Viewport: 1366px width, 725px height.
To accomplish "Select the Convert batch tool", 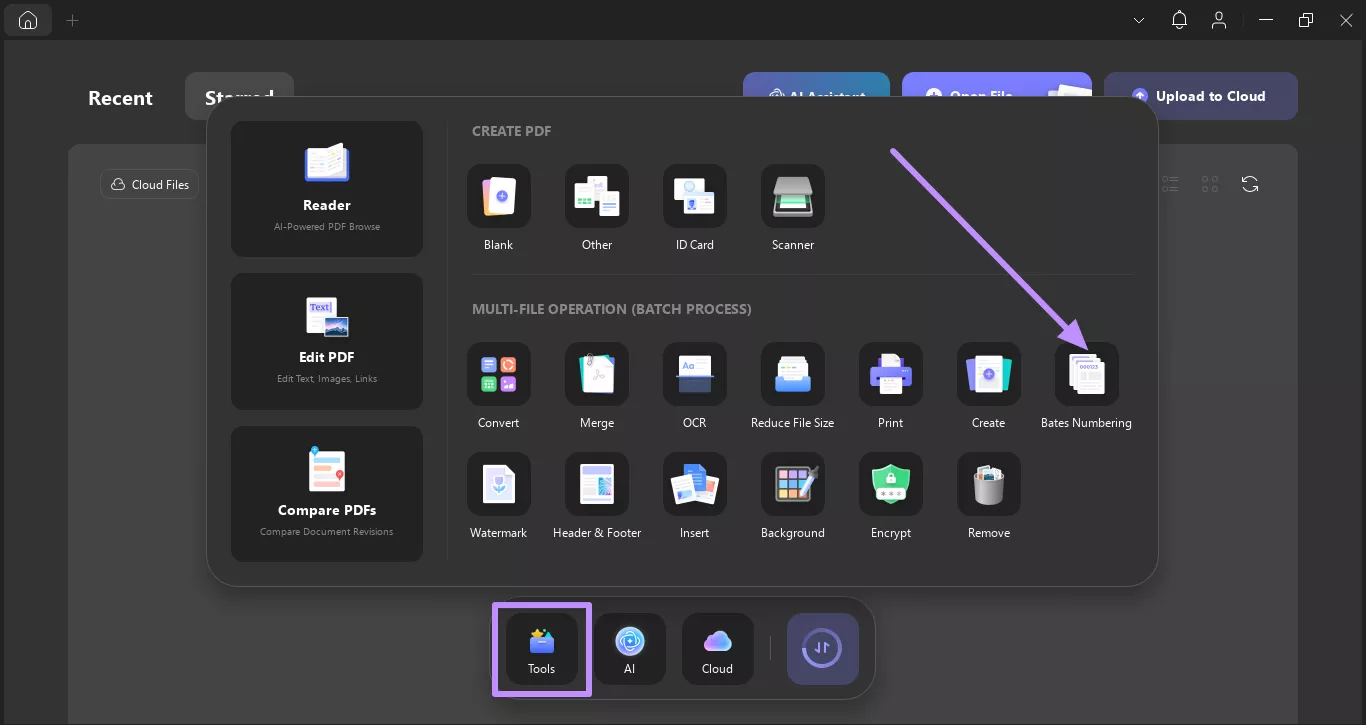I will (x=498, y=375).
